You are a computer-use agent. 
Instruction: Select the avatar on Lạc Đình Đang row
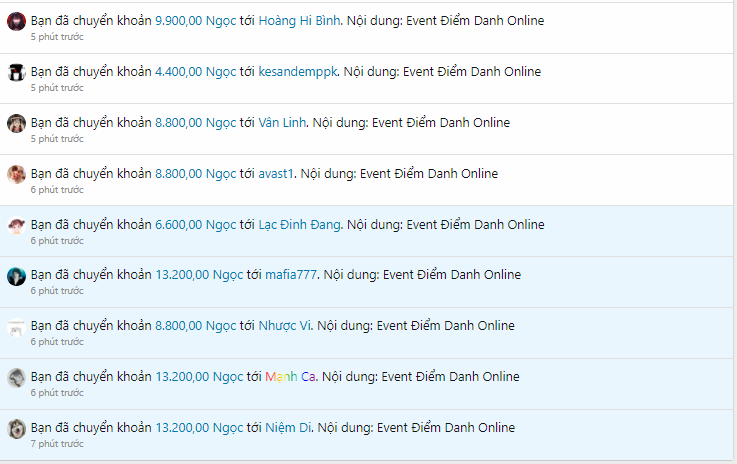pyautogui.click(x=16, y=226)
